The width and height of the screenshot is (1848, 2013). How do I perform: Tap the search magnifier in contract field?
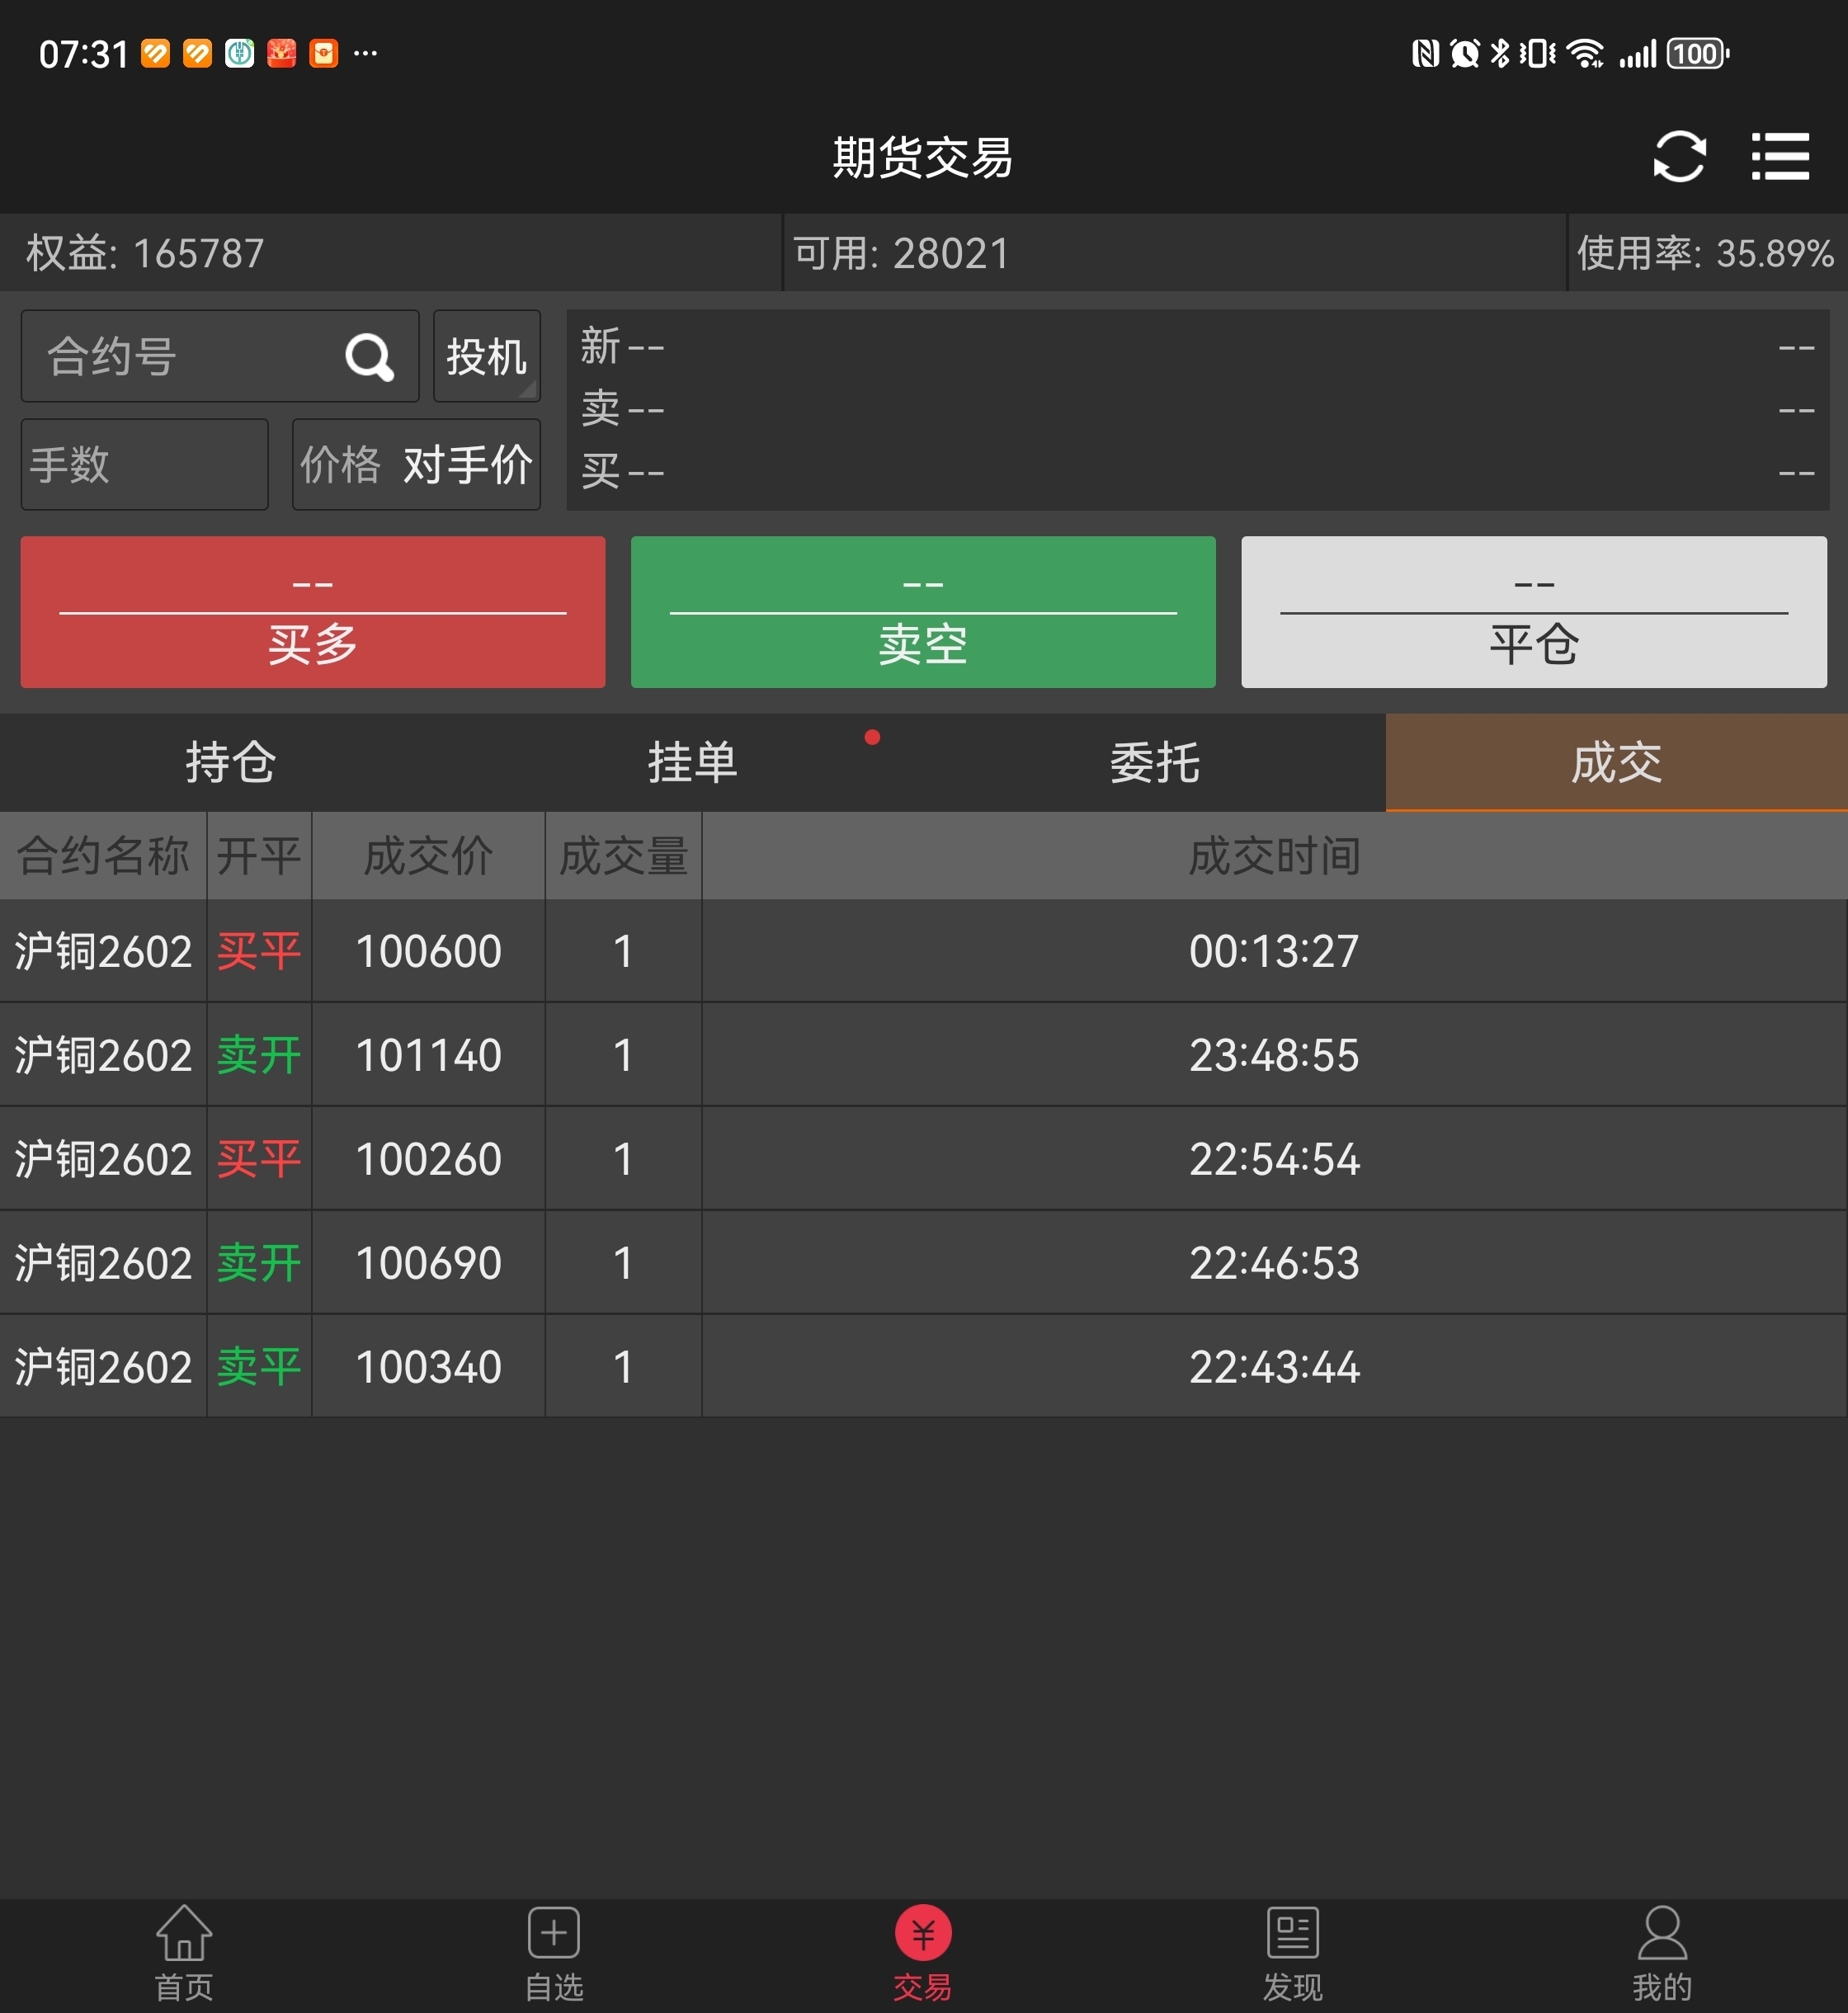tap(369, 357)
